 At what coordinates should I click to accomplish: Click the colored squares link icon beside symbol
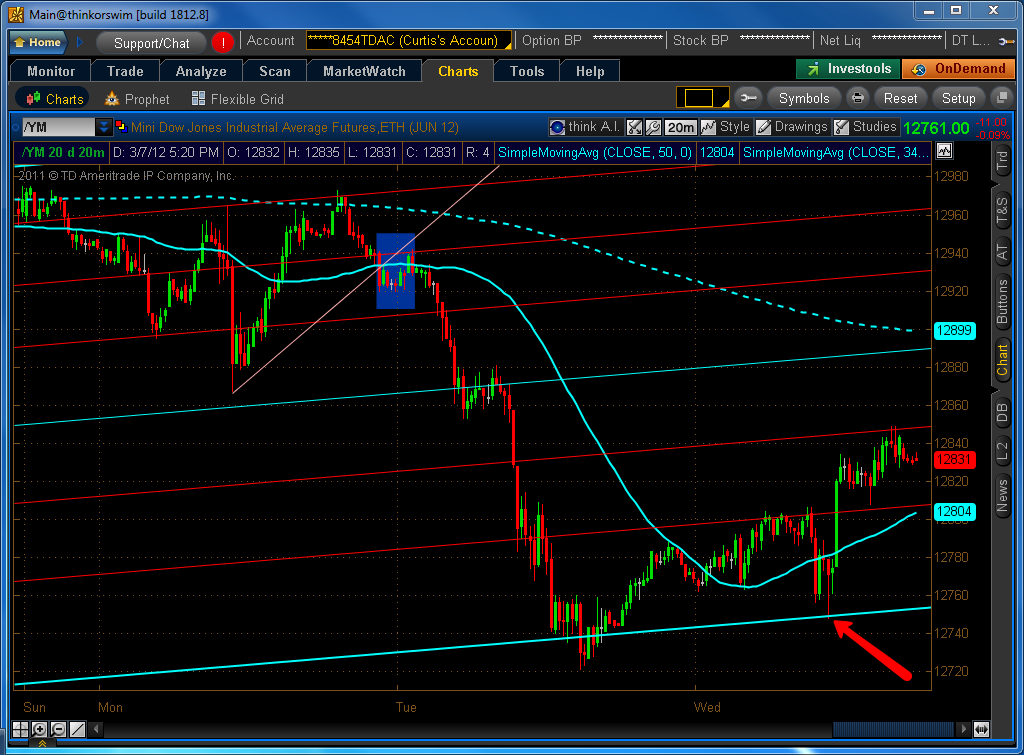tap(121, 126)
